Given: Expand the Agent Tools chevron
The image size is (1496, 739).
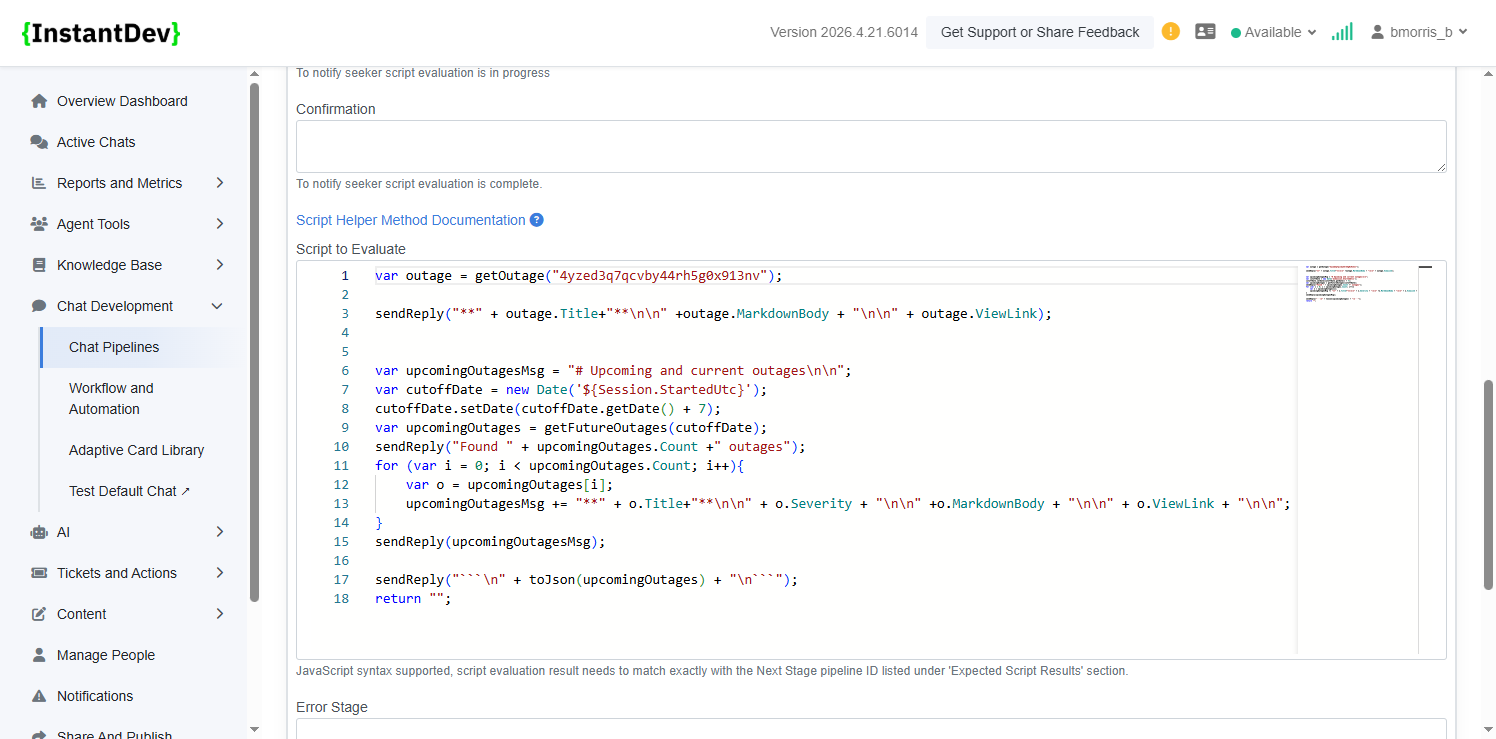Looking at the screenshot, I should tap(220, 224).
